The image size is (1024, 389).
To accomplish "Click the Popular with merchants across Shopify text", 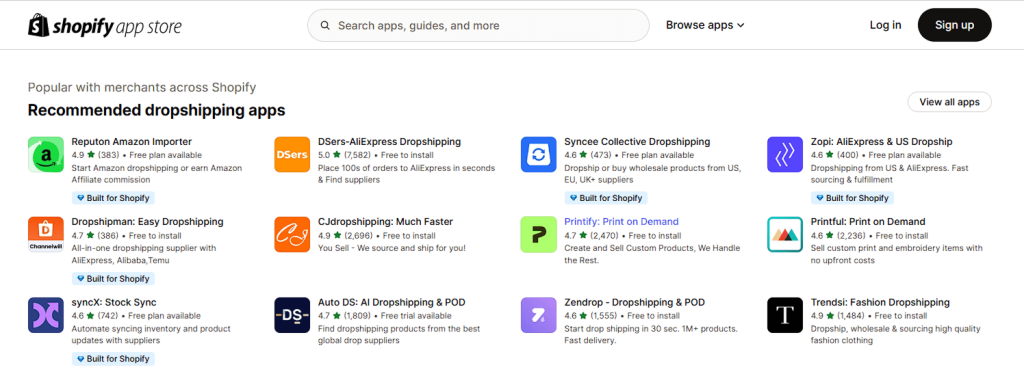I will (x=142, y=87).
